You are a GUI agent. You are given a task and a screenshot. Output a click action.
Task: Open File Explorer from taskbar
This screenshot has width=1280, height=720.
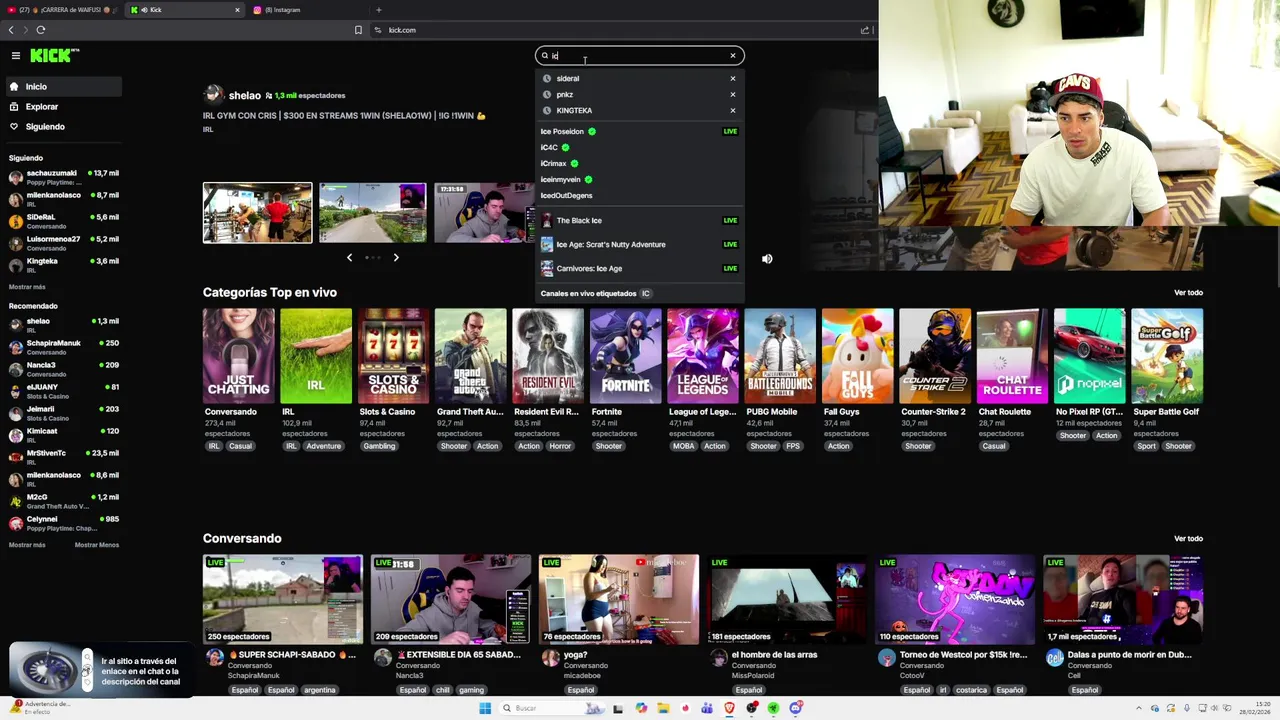tap(663, 708)
